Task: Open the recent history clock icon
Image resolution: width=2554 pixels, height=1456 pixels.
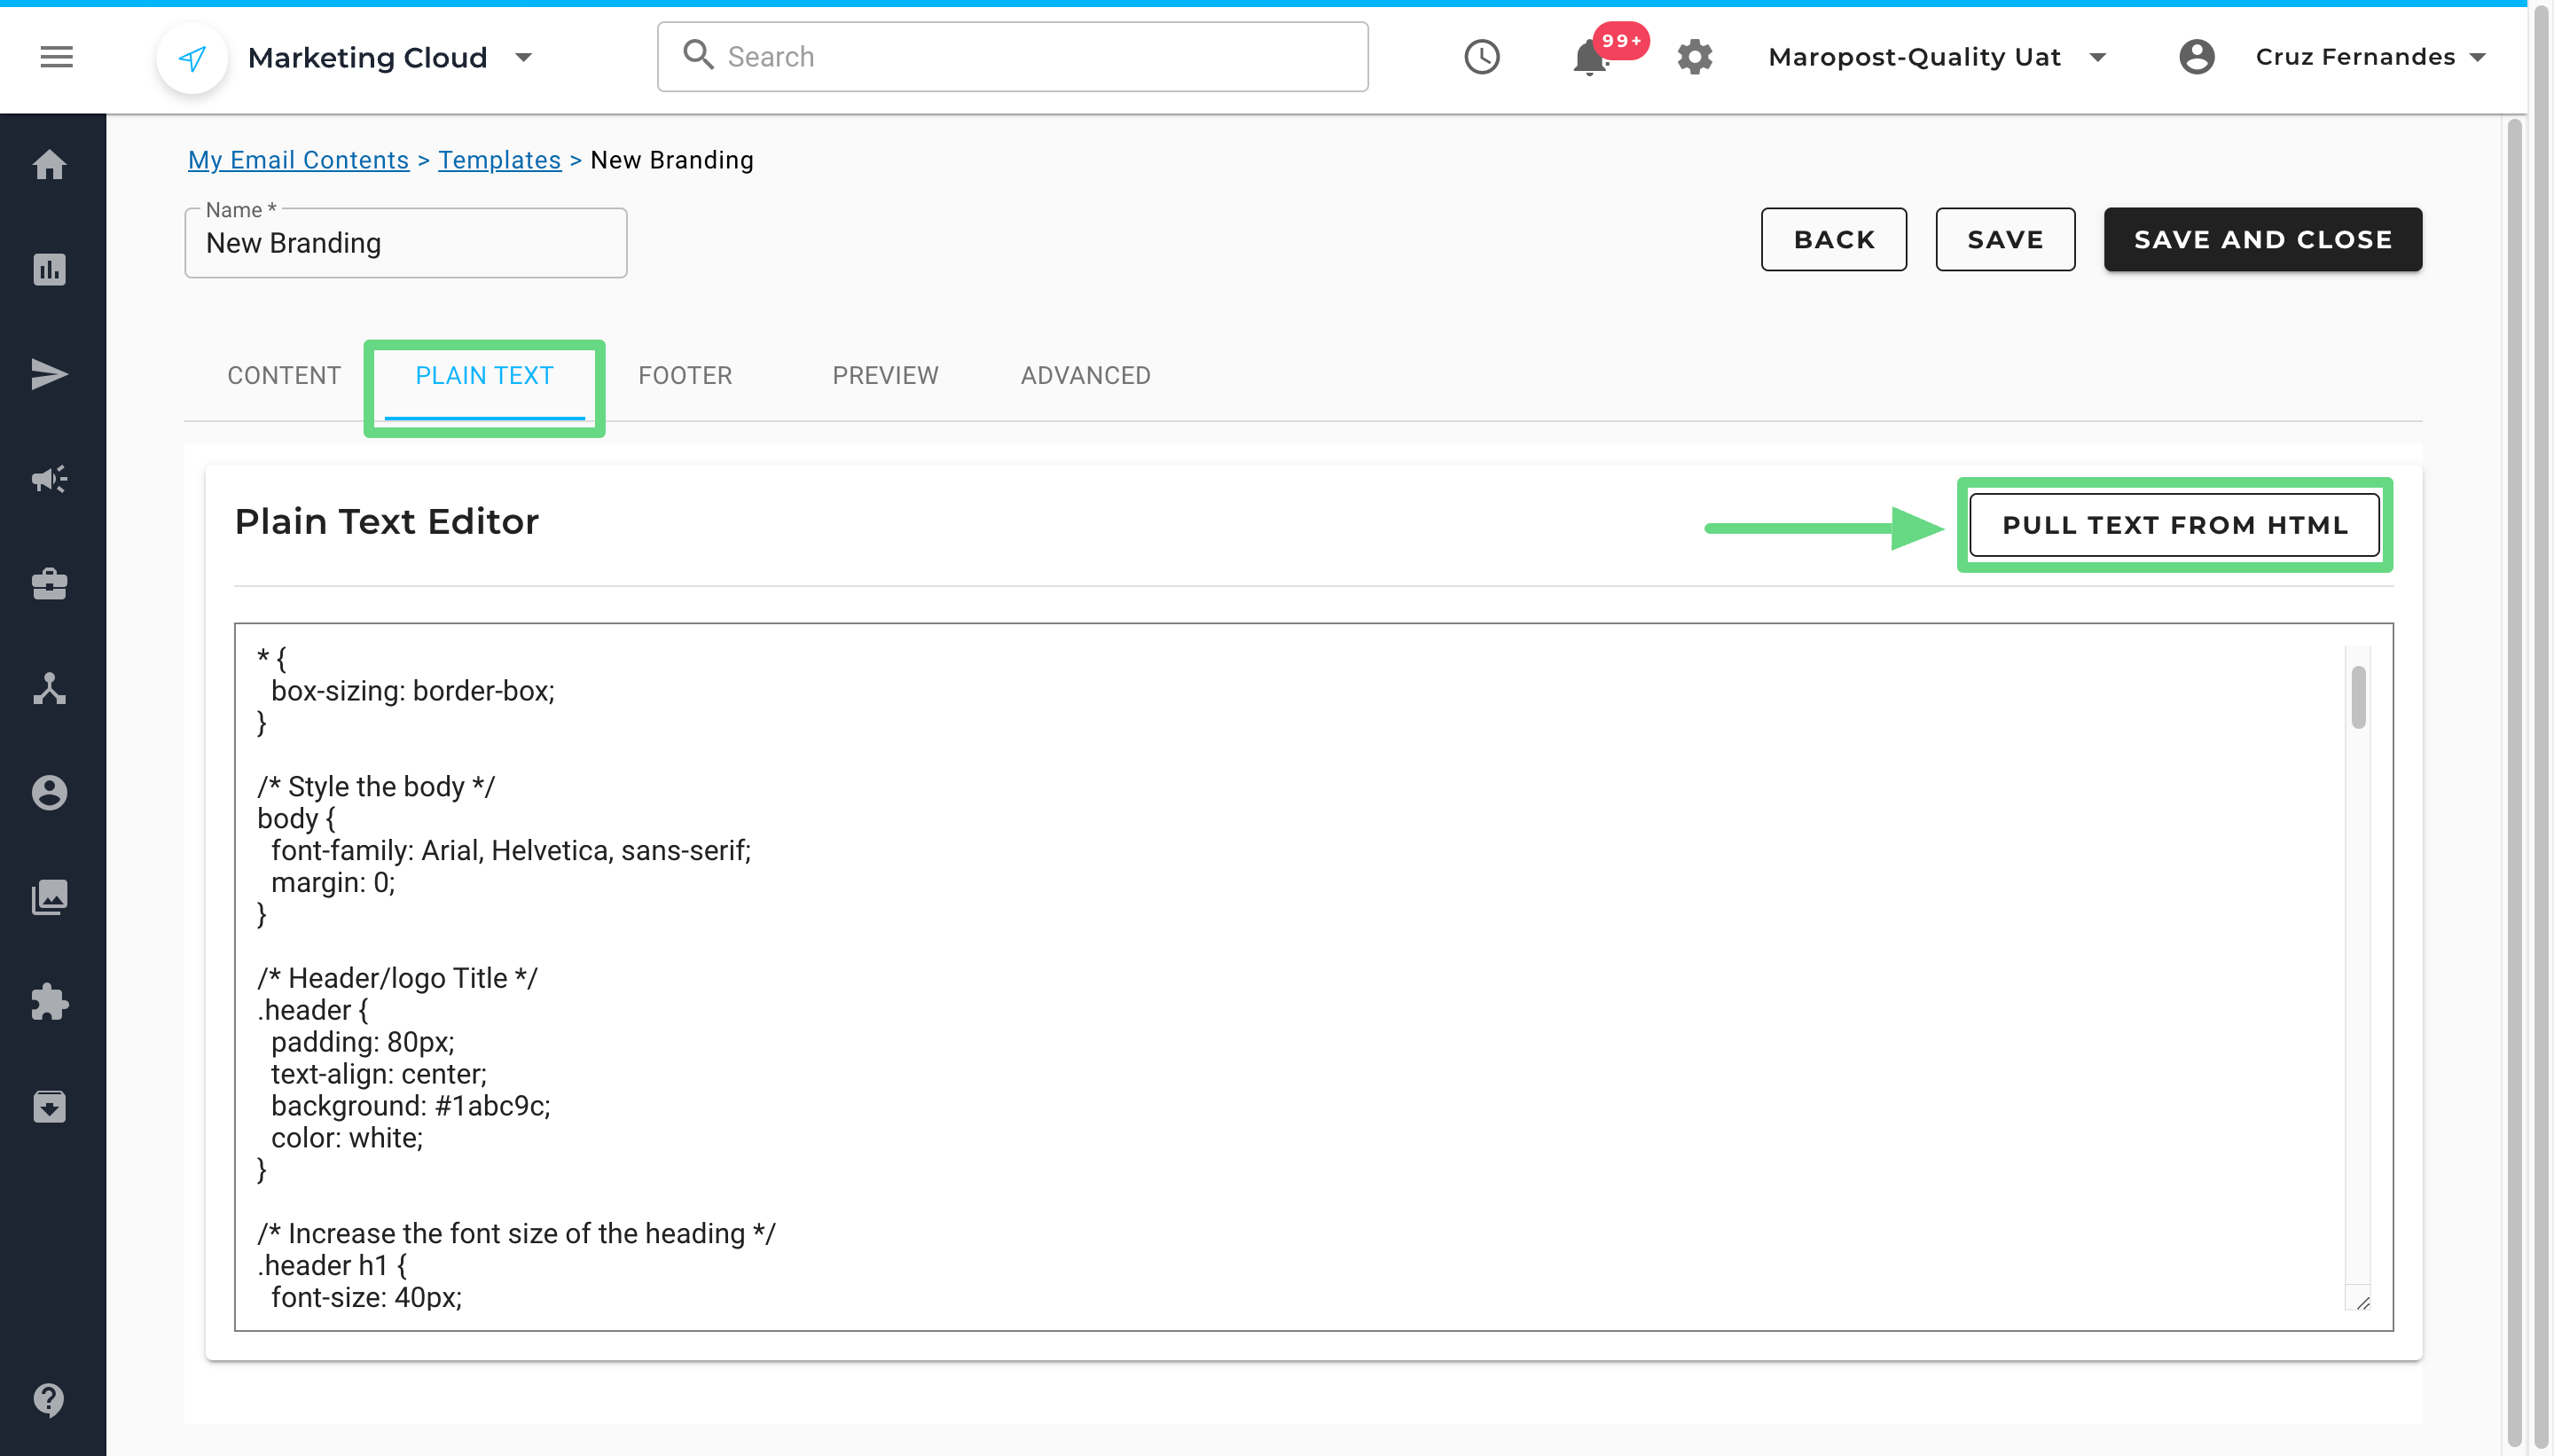Action: tap(1481, 57)
